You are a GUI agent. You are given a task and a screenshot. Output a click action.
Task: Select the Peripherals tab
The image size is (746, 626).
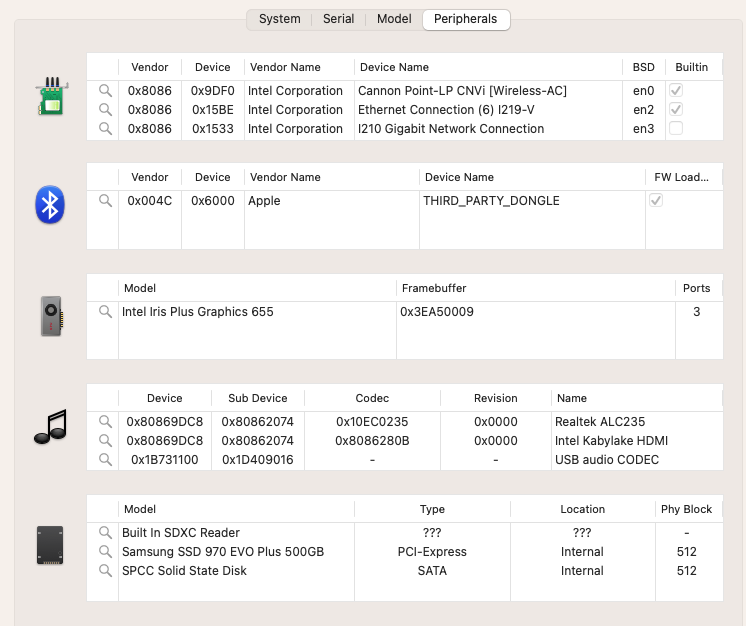click(x=466, y=20)
